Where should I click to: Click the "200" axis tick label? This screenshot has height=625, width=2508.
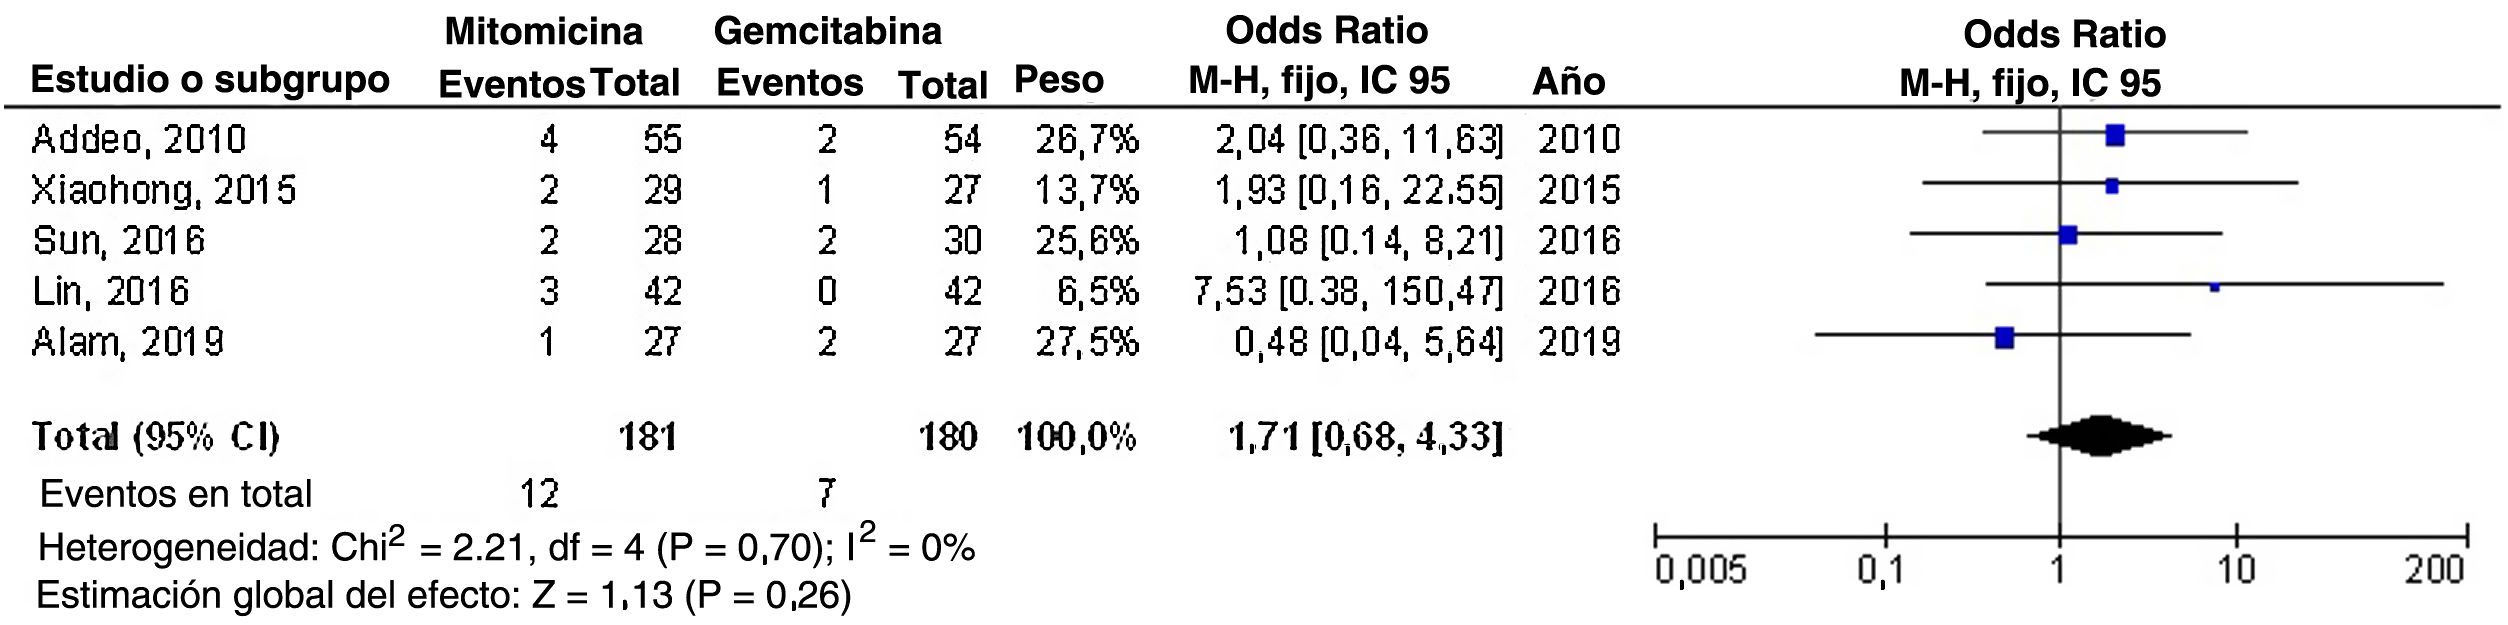(2433, 571)
